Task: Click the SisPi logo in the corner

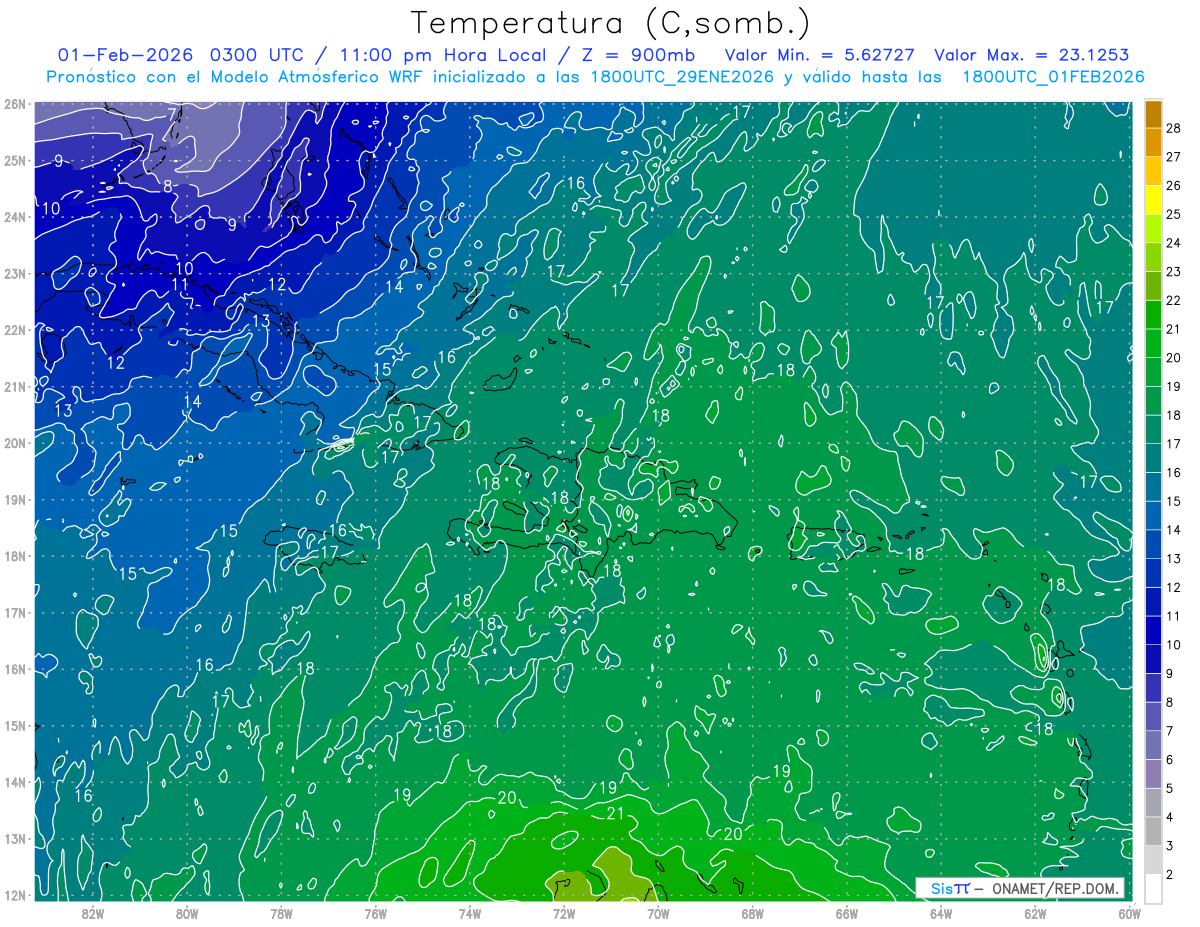Action: 950,888
